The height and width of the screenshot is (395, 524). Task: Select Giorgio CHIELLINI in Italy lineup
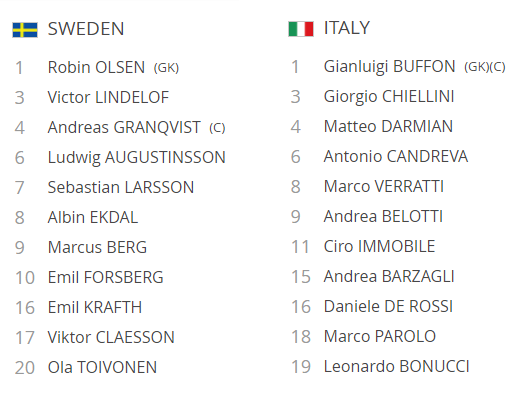(389, 96)
